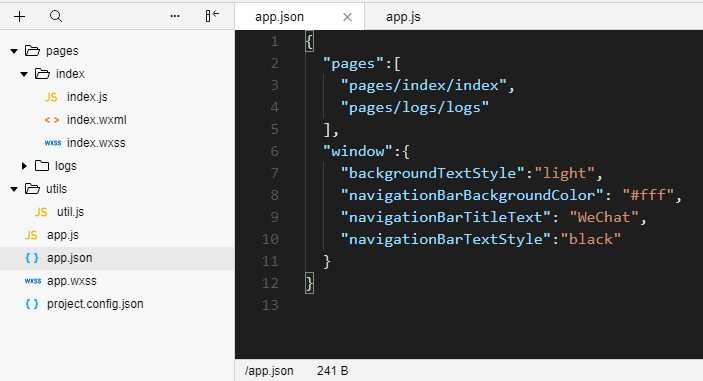Open util.js in the file tree

tap(70, 212)
